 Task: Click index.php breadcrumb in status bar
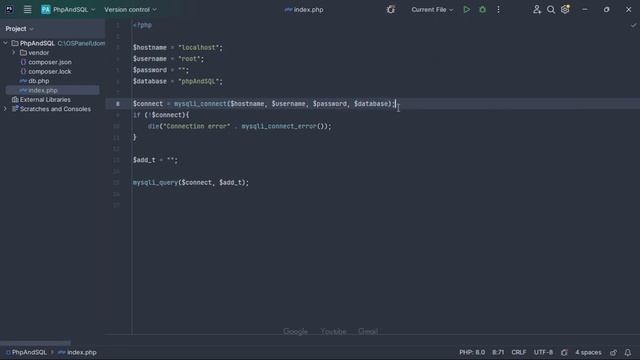point(78,352)
